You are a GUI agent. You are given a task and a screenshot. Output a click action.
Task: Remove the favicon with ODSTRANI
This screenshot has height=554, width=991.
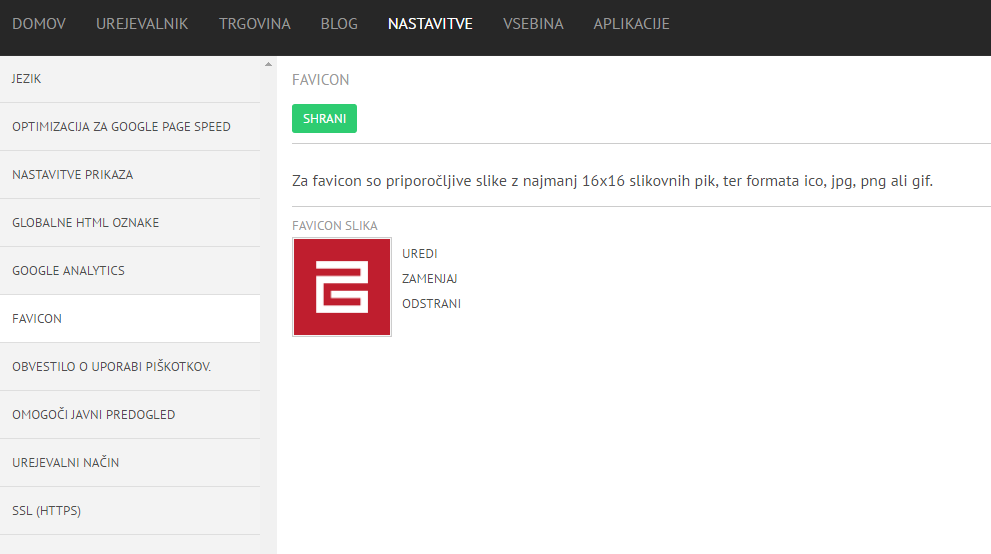point(431,304)
